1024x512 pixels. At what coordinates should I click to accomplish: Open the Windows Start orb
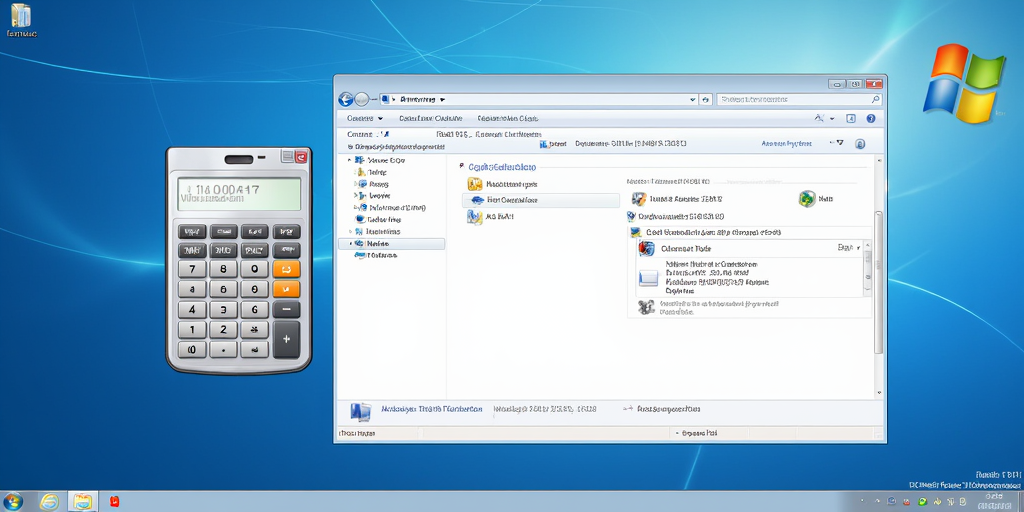12,502
